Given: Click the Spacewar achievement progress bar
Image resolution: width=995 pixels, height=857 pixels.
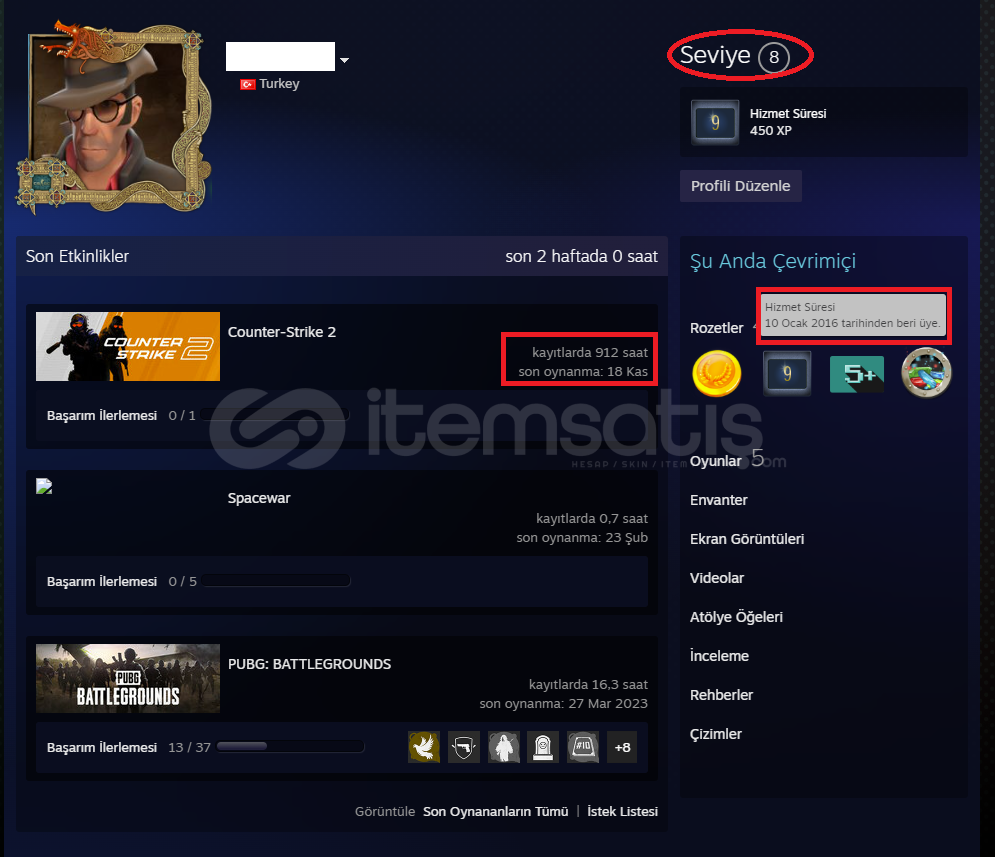Looking at the screenshot, I should tap(275, 580).
